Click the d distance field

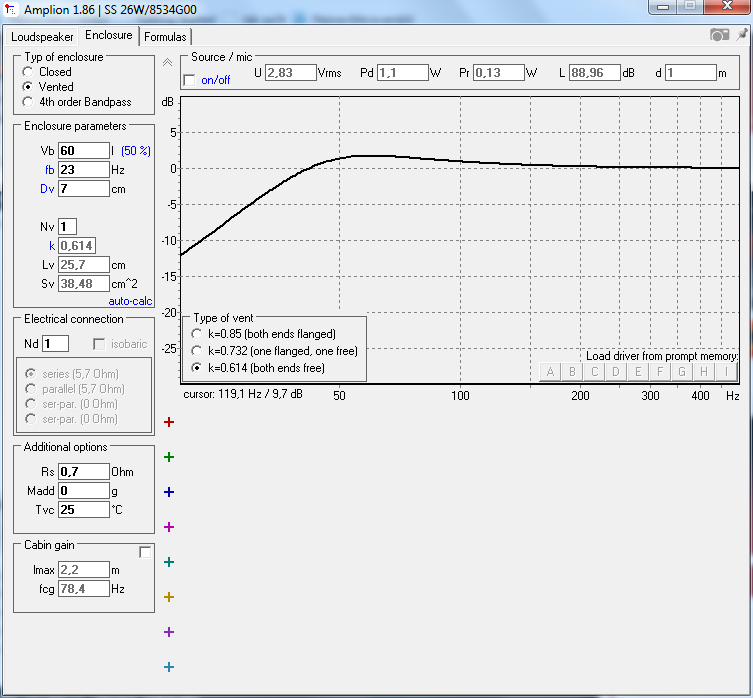click(691, 73)
